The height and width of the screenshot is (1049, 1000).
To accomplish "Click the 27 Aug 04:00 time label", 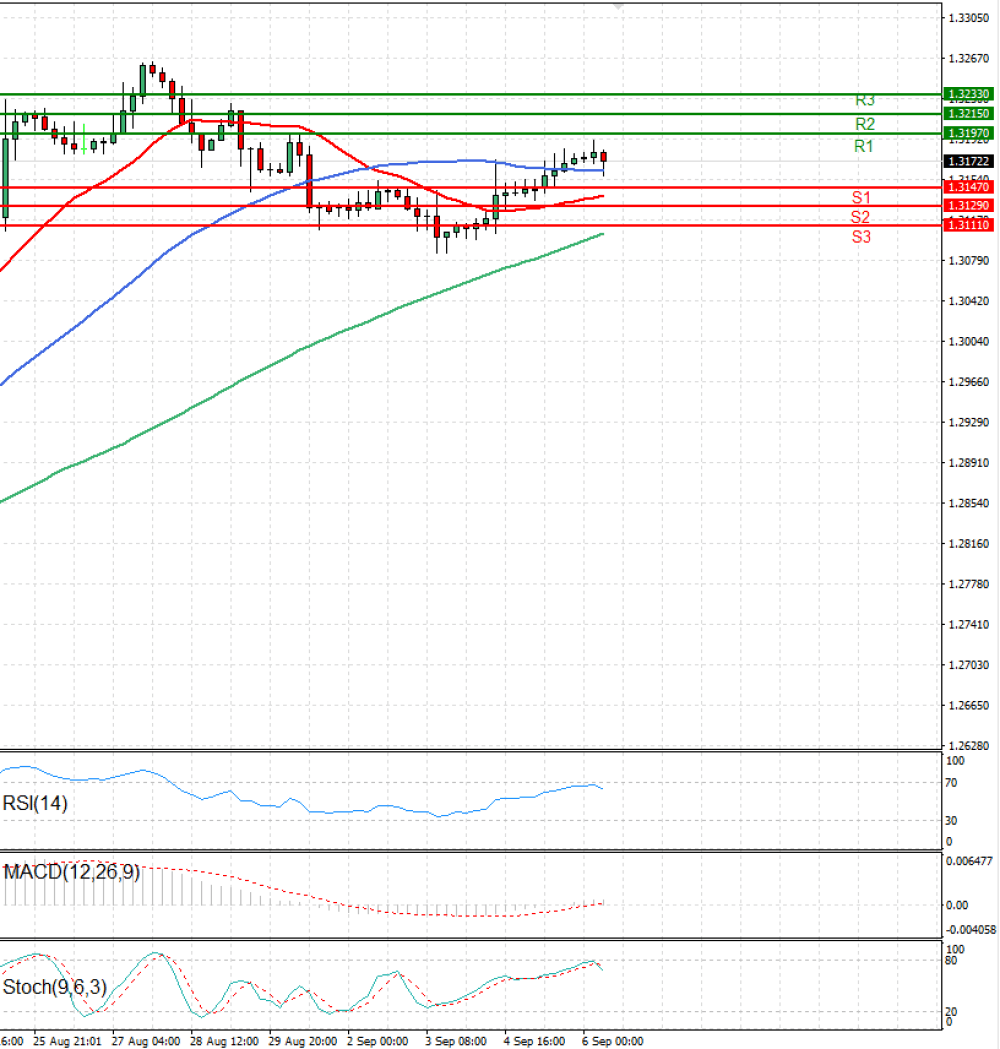I will click(x=146, y=1042).
